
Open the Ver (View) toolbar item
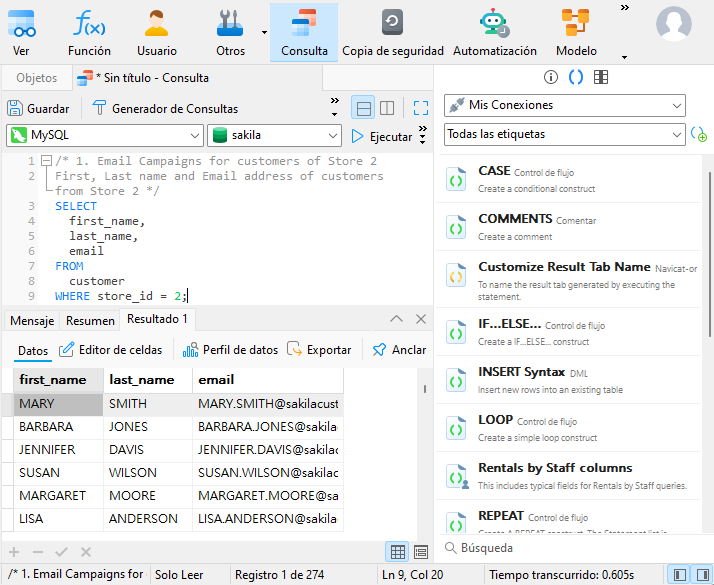pos(21,33)
